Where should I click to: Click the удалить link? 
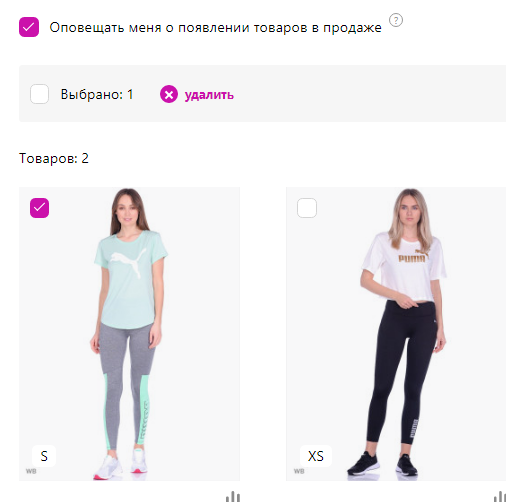[x=209, y=95]
